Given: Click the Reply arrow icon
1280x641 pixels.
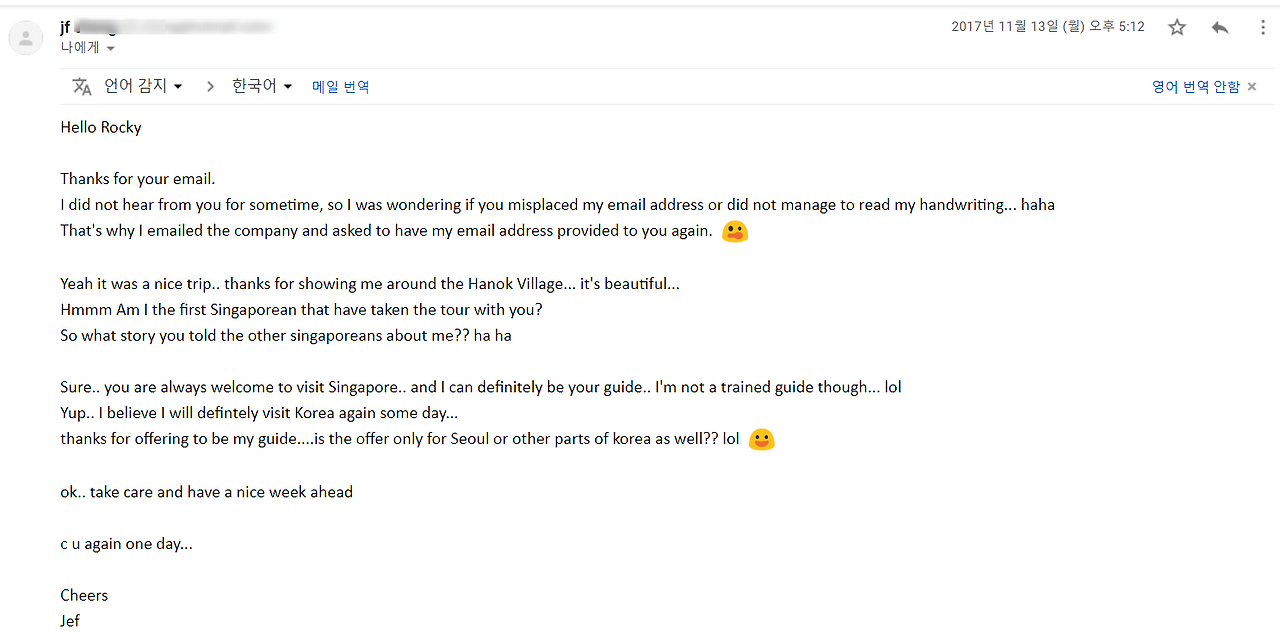Looking at the screenshot, I should coord(1219,27).
